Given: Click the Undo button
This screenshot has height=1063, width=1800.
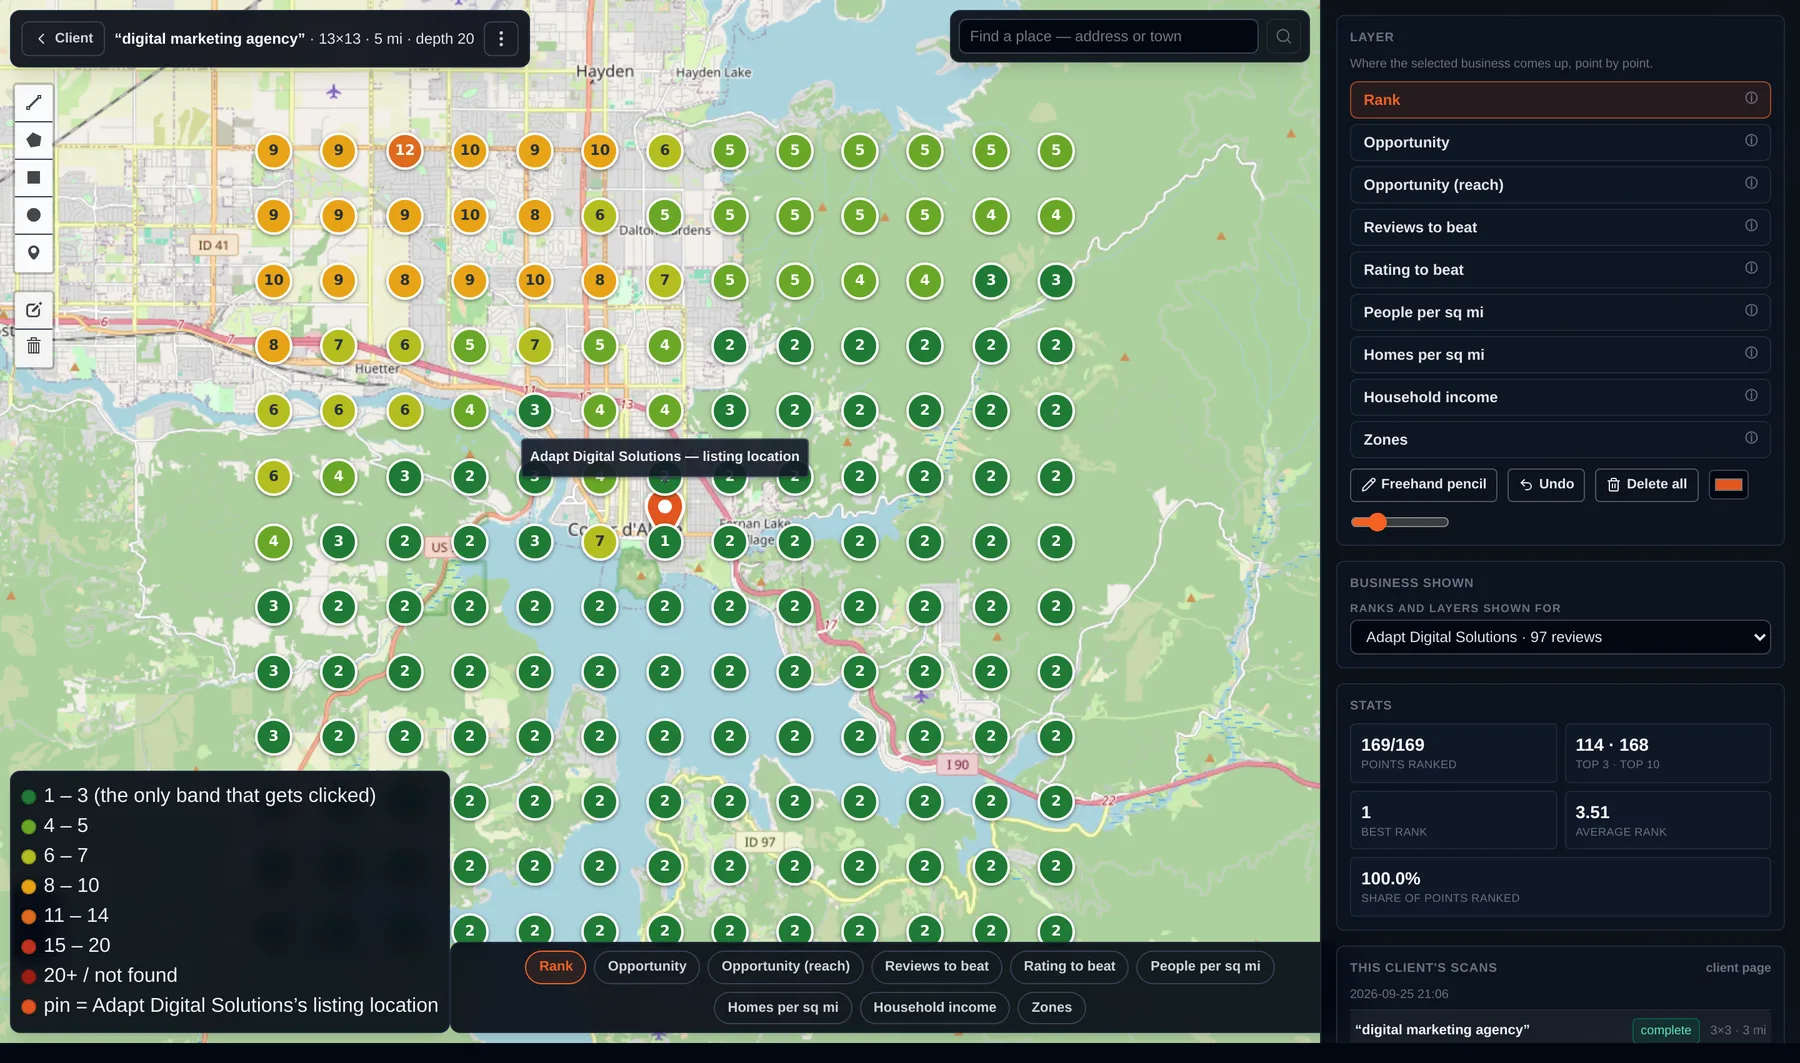Looking at the screenshot, I should 1546,485.
